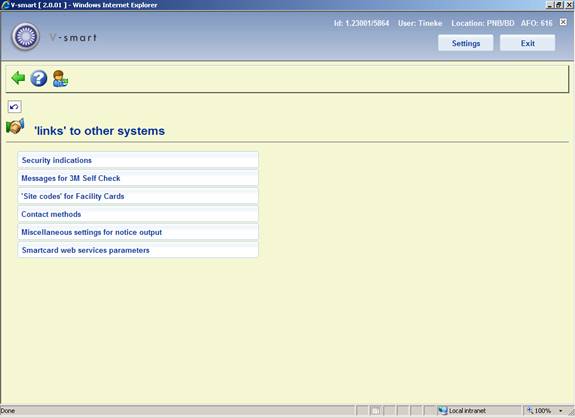Open Messages for 3M Self Check

click(138, 178)
